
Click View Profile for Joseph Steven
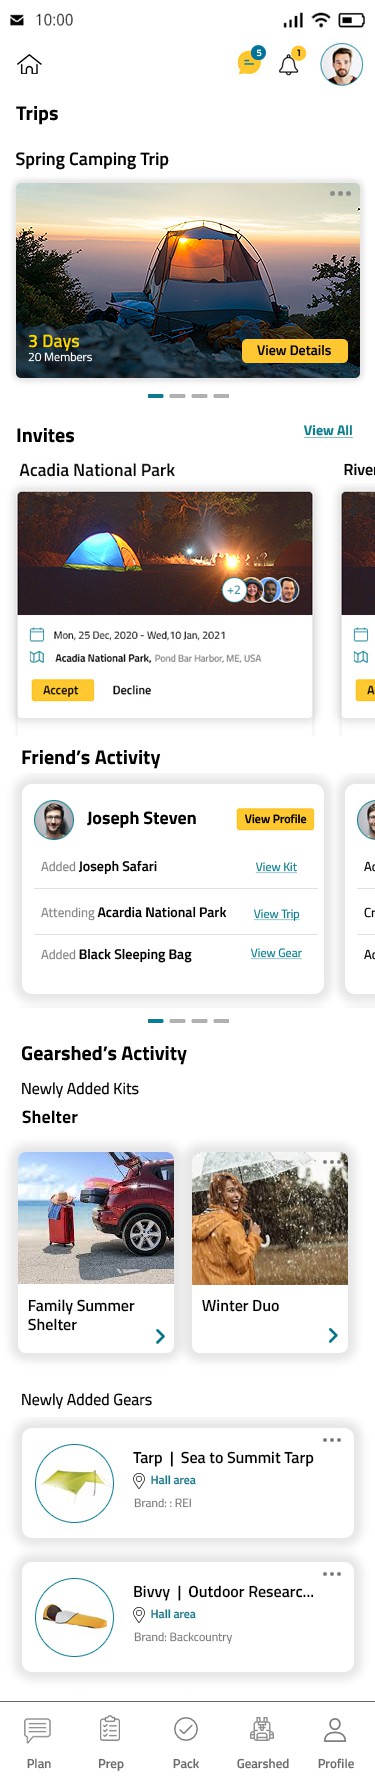click(275, 819)
